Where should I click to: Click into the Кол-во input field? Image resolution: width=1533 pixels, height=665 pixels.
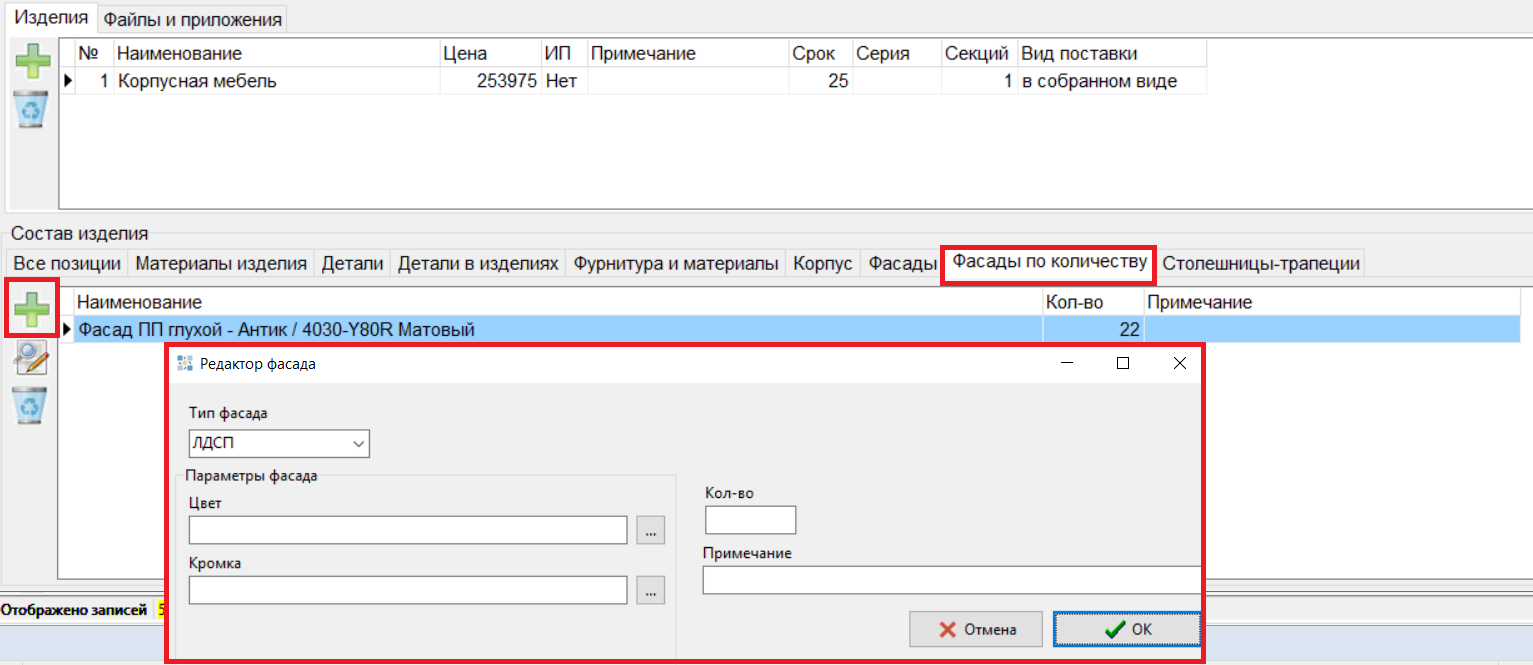coord(750,520)
